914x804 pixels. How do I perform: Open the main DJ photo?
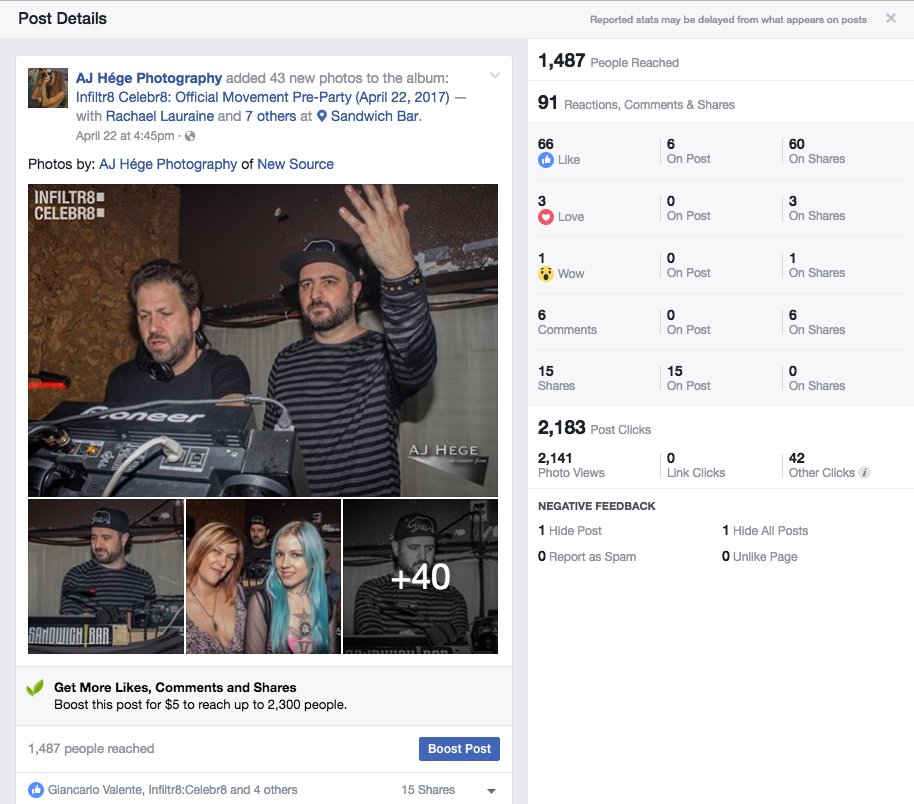click(x=263, y=340)
